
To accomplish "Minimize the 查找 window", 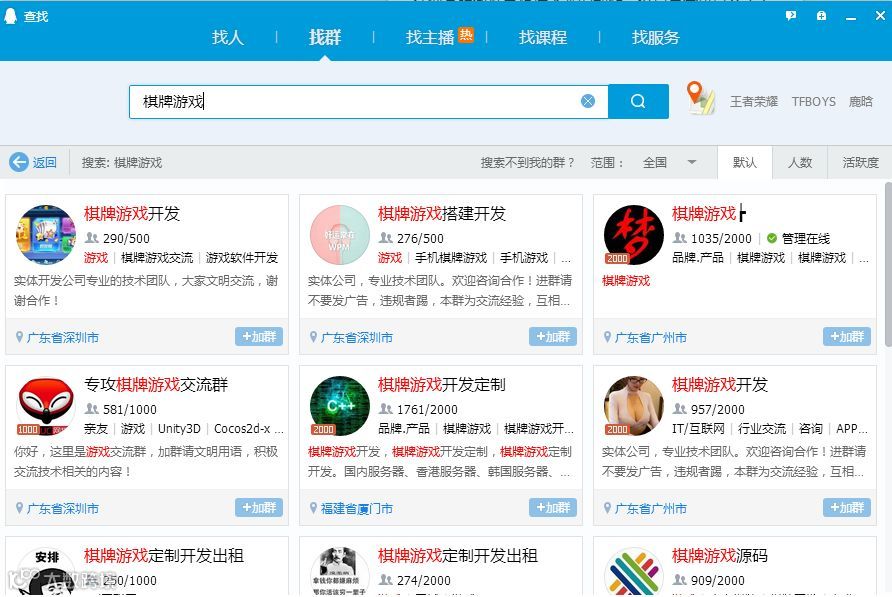I will pos(851,17).
